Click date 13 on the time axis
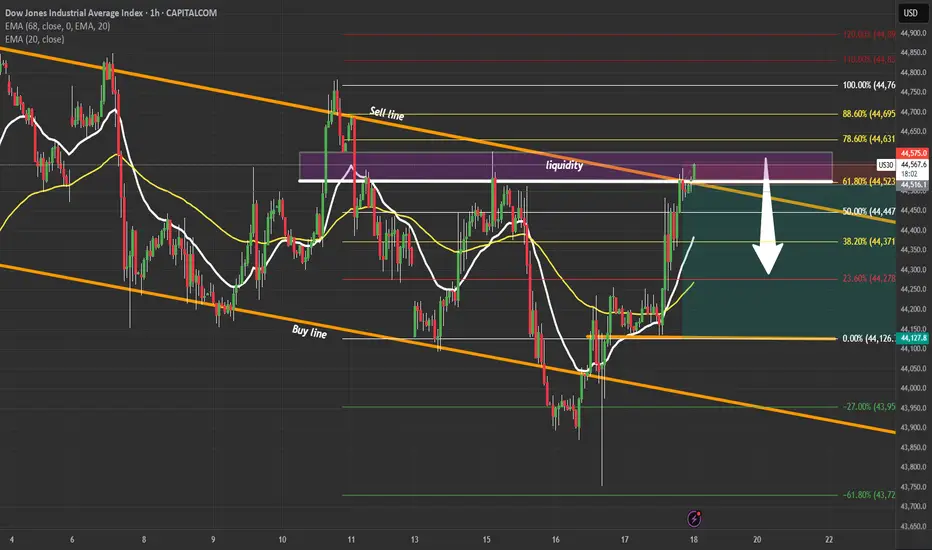Viewport: 932px width, 550px height. click(414, 540)
